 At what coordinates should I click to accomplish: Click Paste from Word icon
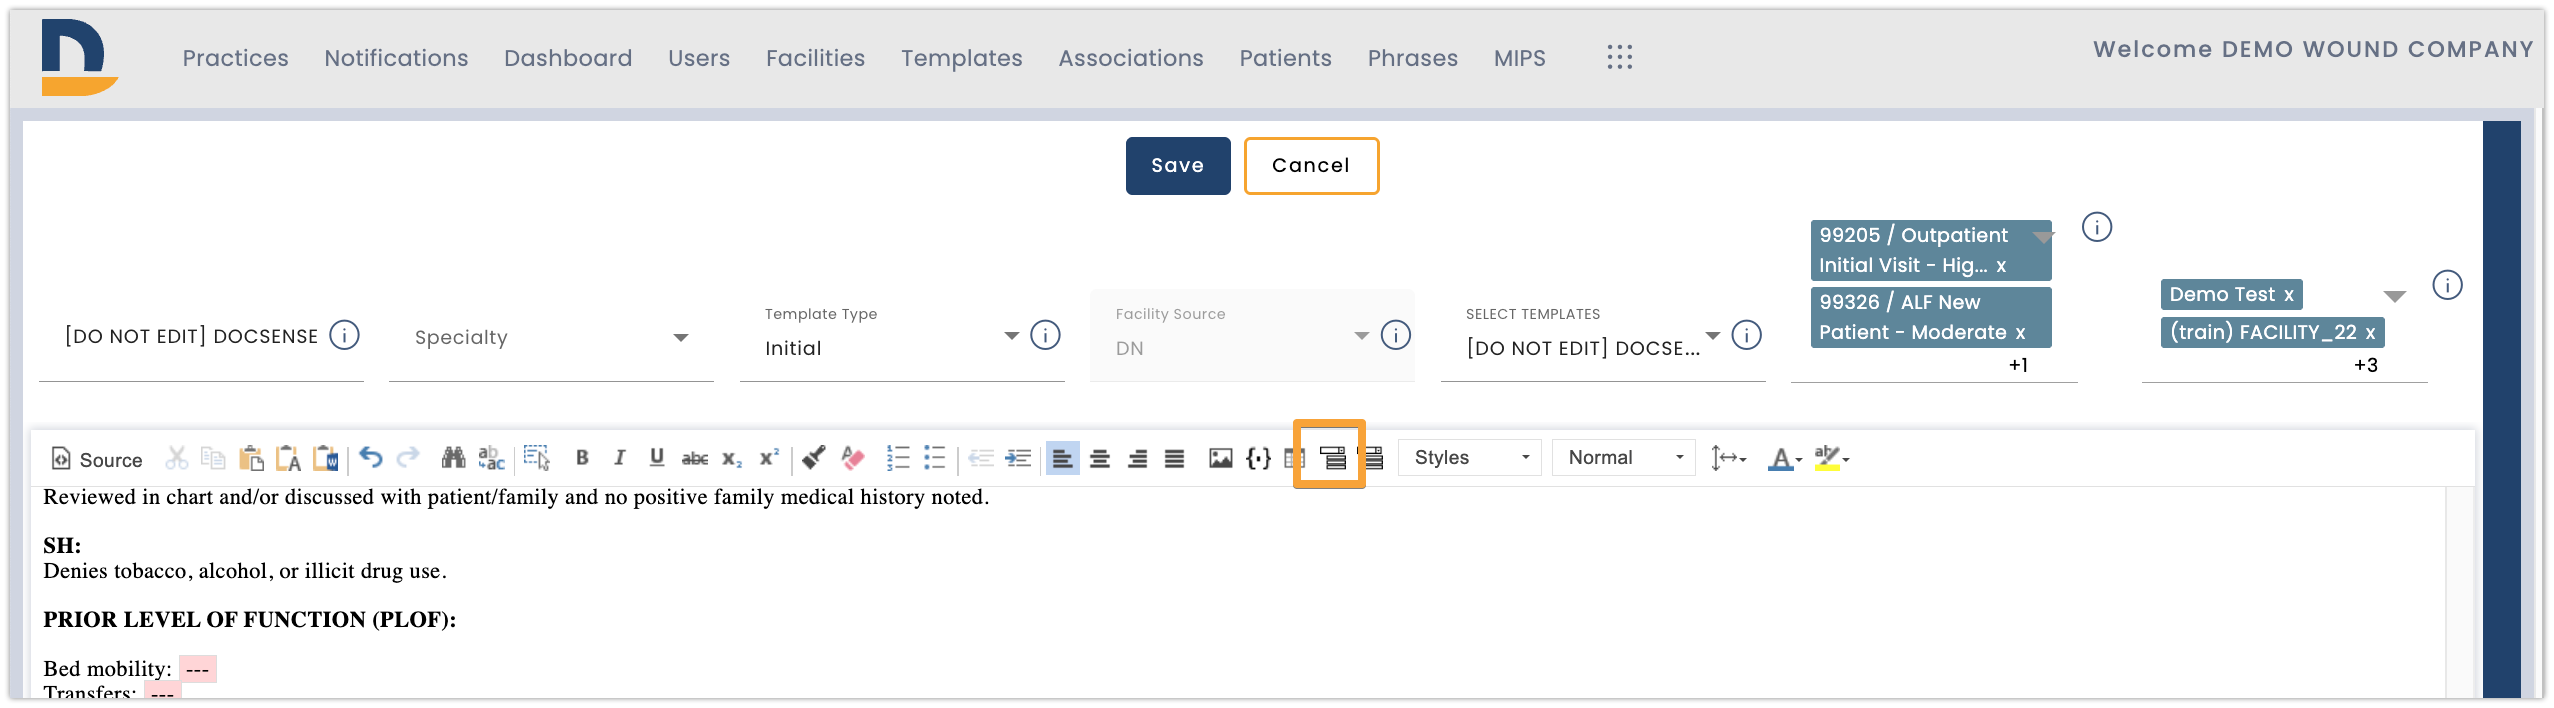click(x=325, y=458)
